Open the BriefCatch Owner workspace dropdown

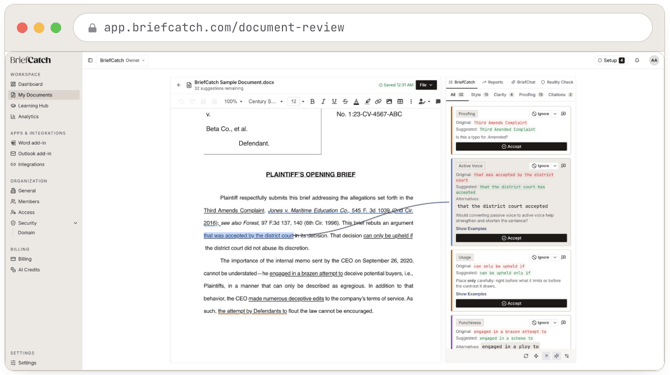(122, 60)
